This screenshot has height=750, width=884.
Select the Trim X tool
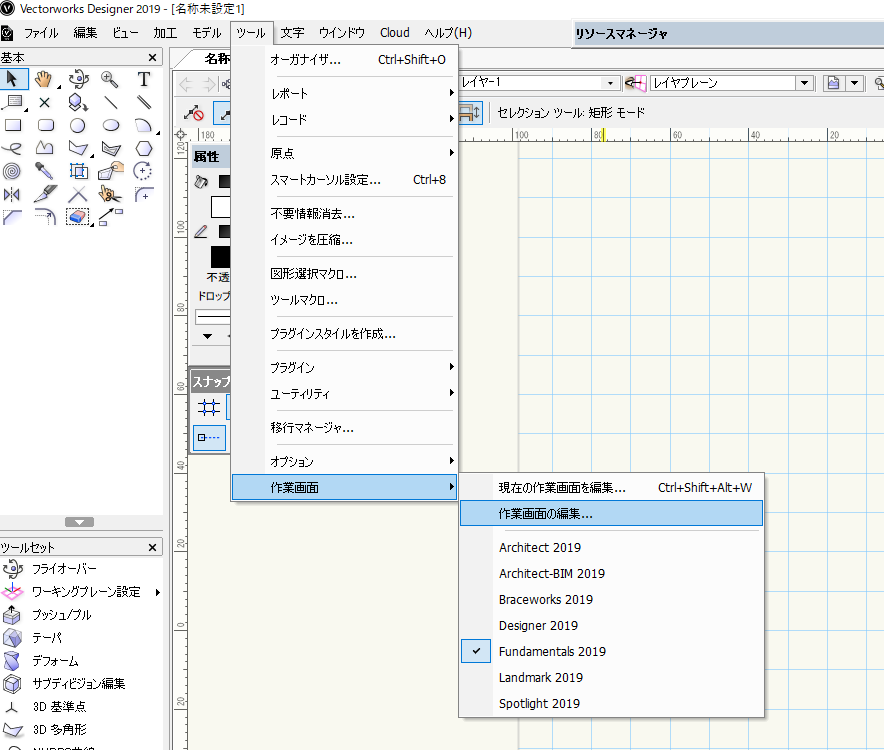pyautogui.click(x=78, y=195)
